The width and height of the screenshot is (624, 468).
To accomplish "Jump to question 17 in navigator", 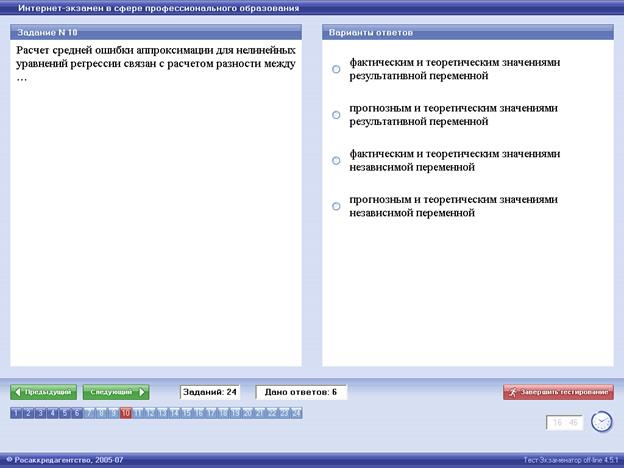I will coord(211,413).
